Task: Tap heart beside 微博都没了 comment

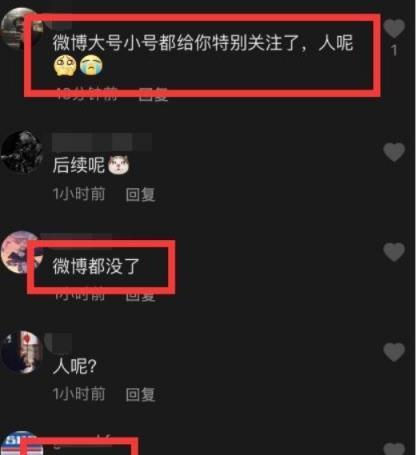Action: pos(394,252)
